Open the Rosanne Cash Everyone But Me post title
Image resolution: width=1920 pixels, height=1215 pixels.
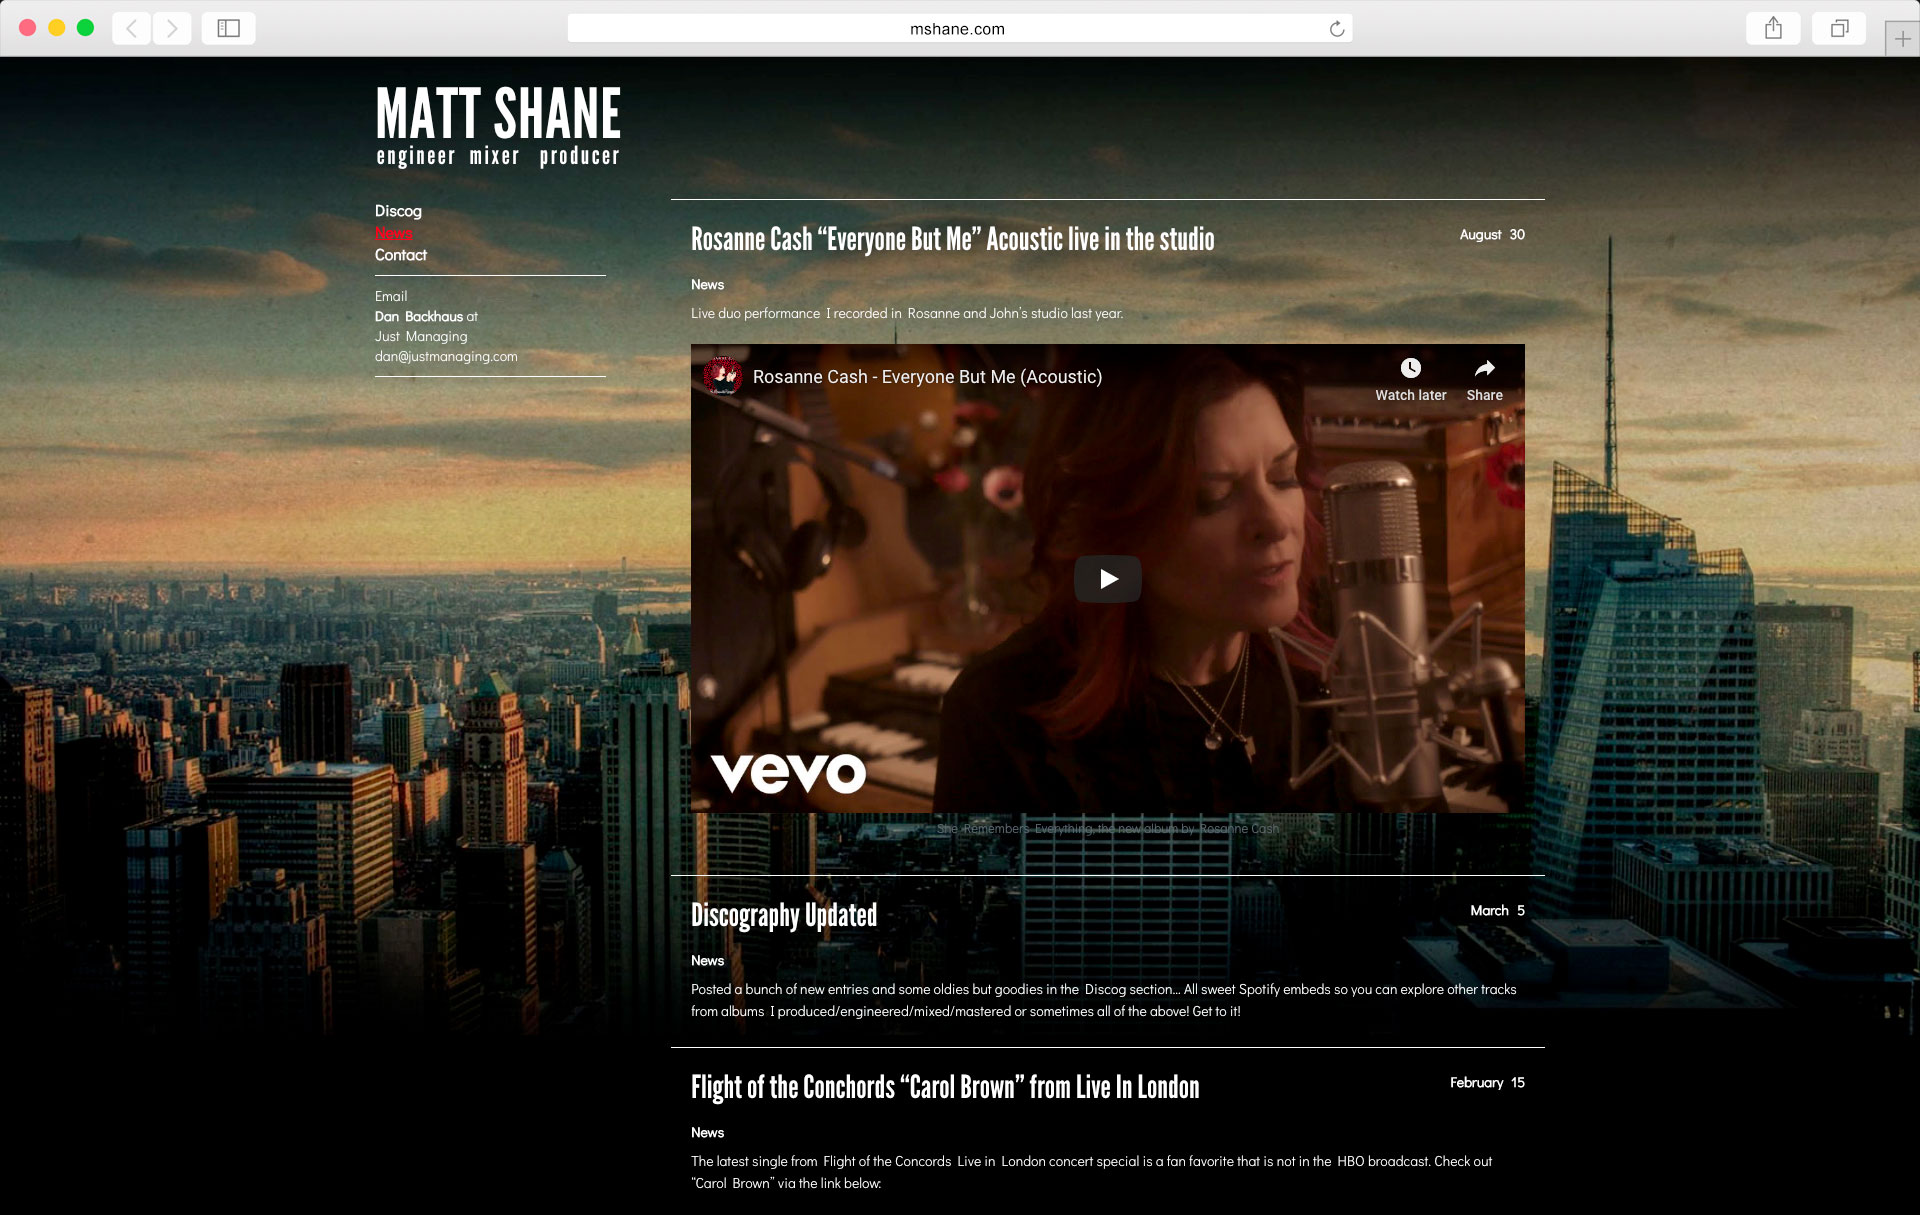pos(952,239)
